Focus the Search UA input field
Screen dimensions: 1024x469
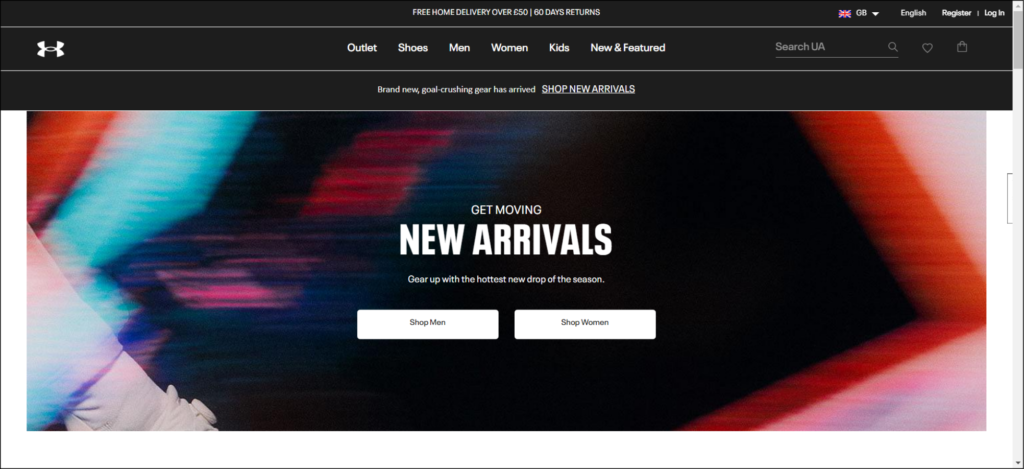click(x=829, y=47)
